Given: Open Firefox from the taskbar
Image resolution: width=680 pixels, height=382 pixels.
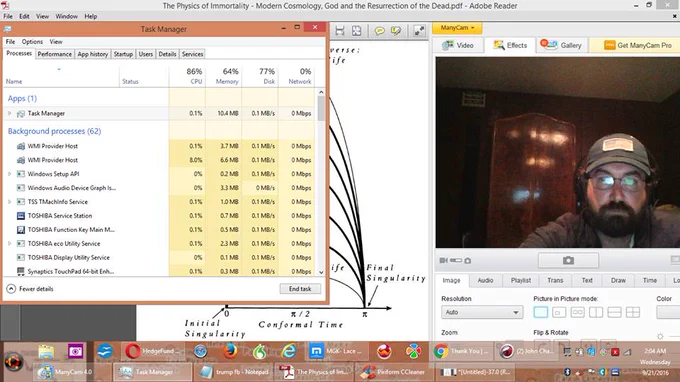Looking at the screenshot, I should click(x=230, y=351).
